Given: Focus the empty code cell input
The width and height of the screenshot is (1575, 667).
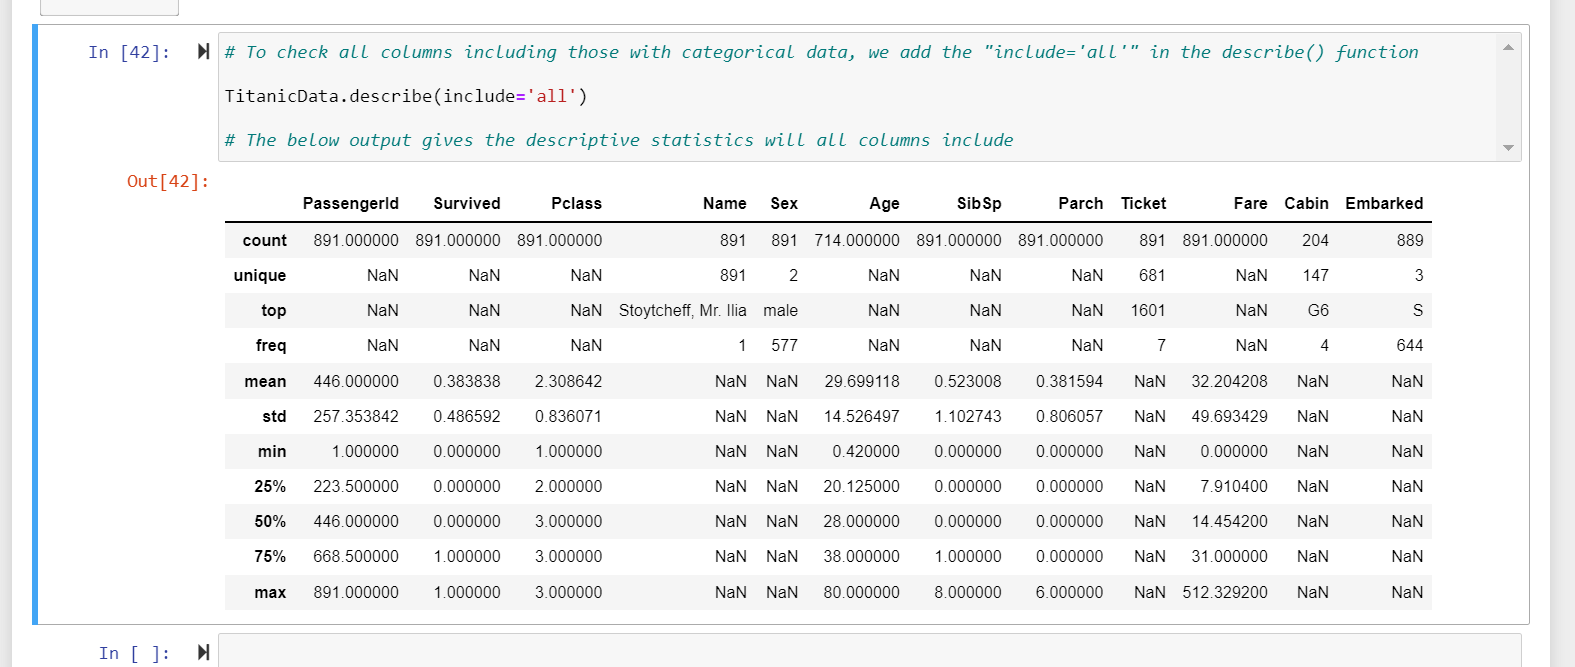Looking at the screenshot, I should click(x=869, y=651).
